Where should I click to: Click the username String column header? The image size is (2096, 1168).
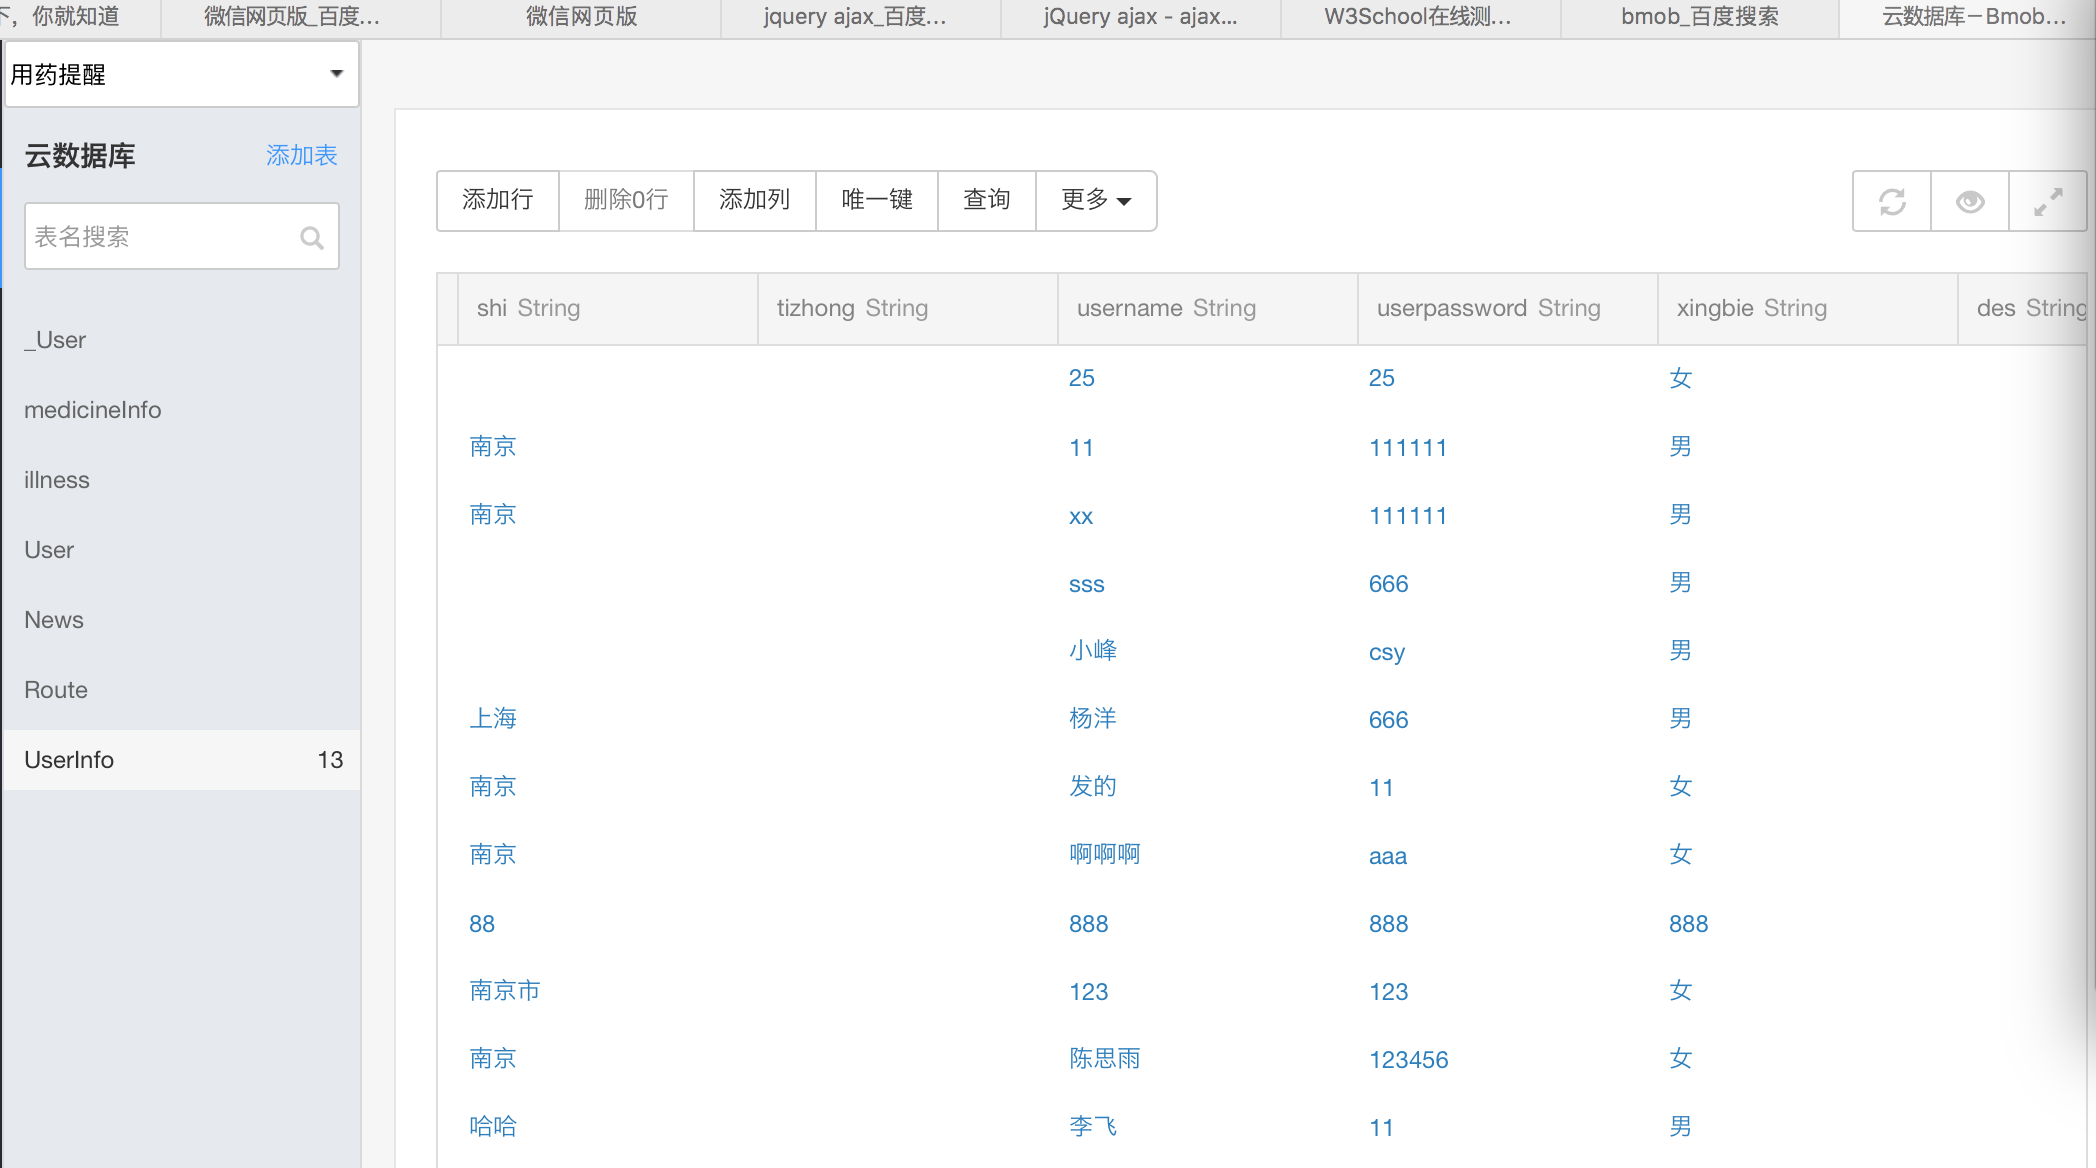tap(1166, 308)
